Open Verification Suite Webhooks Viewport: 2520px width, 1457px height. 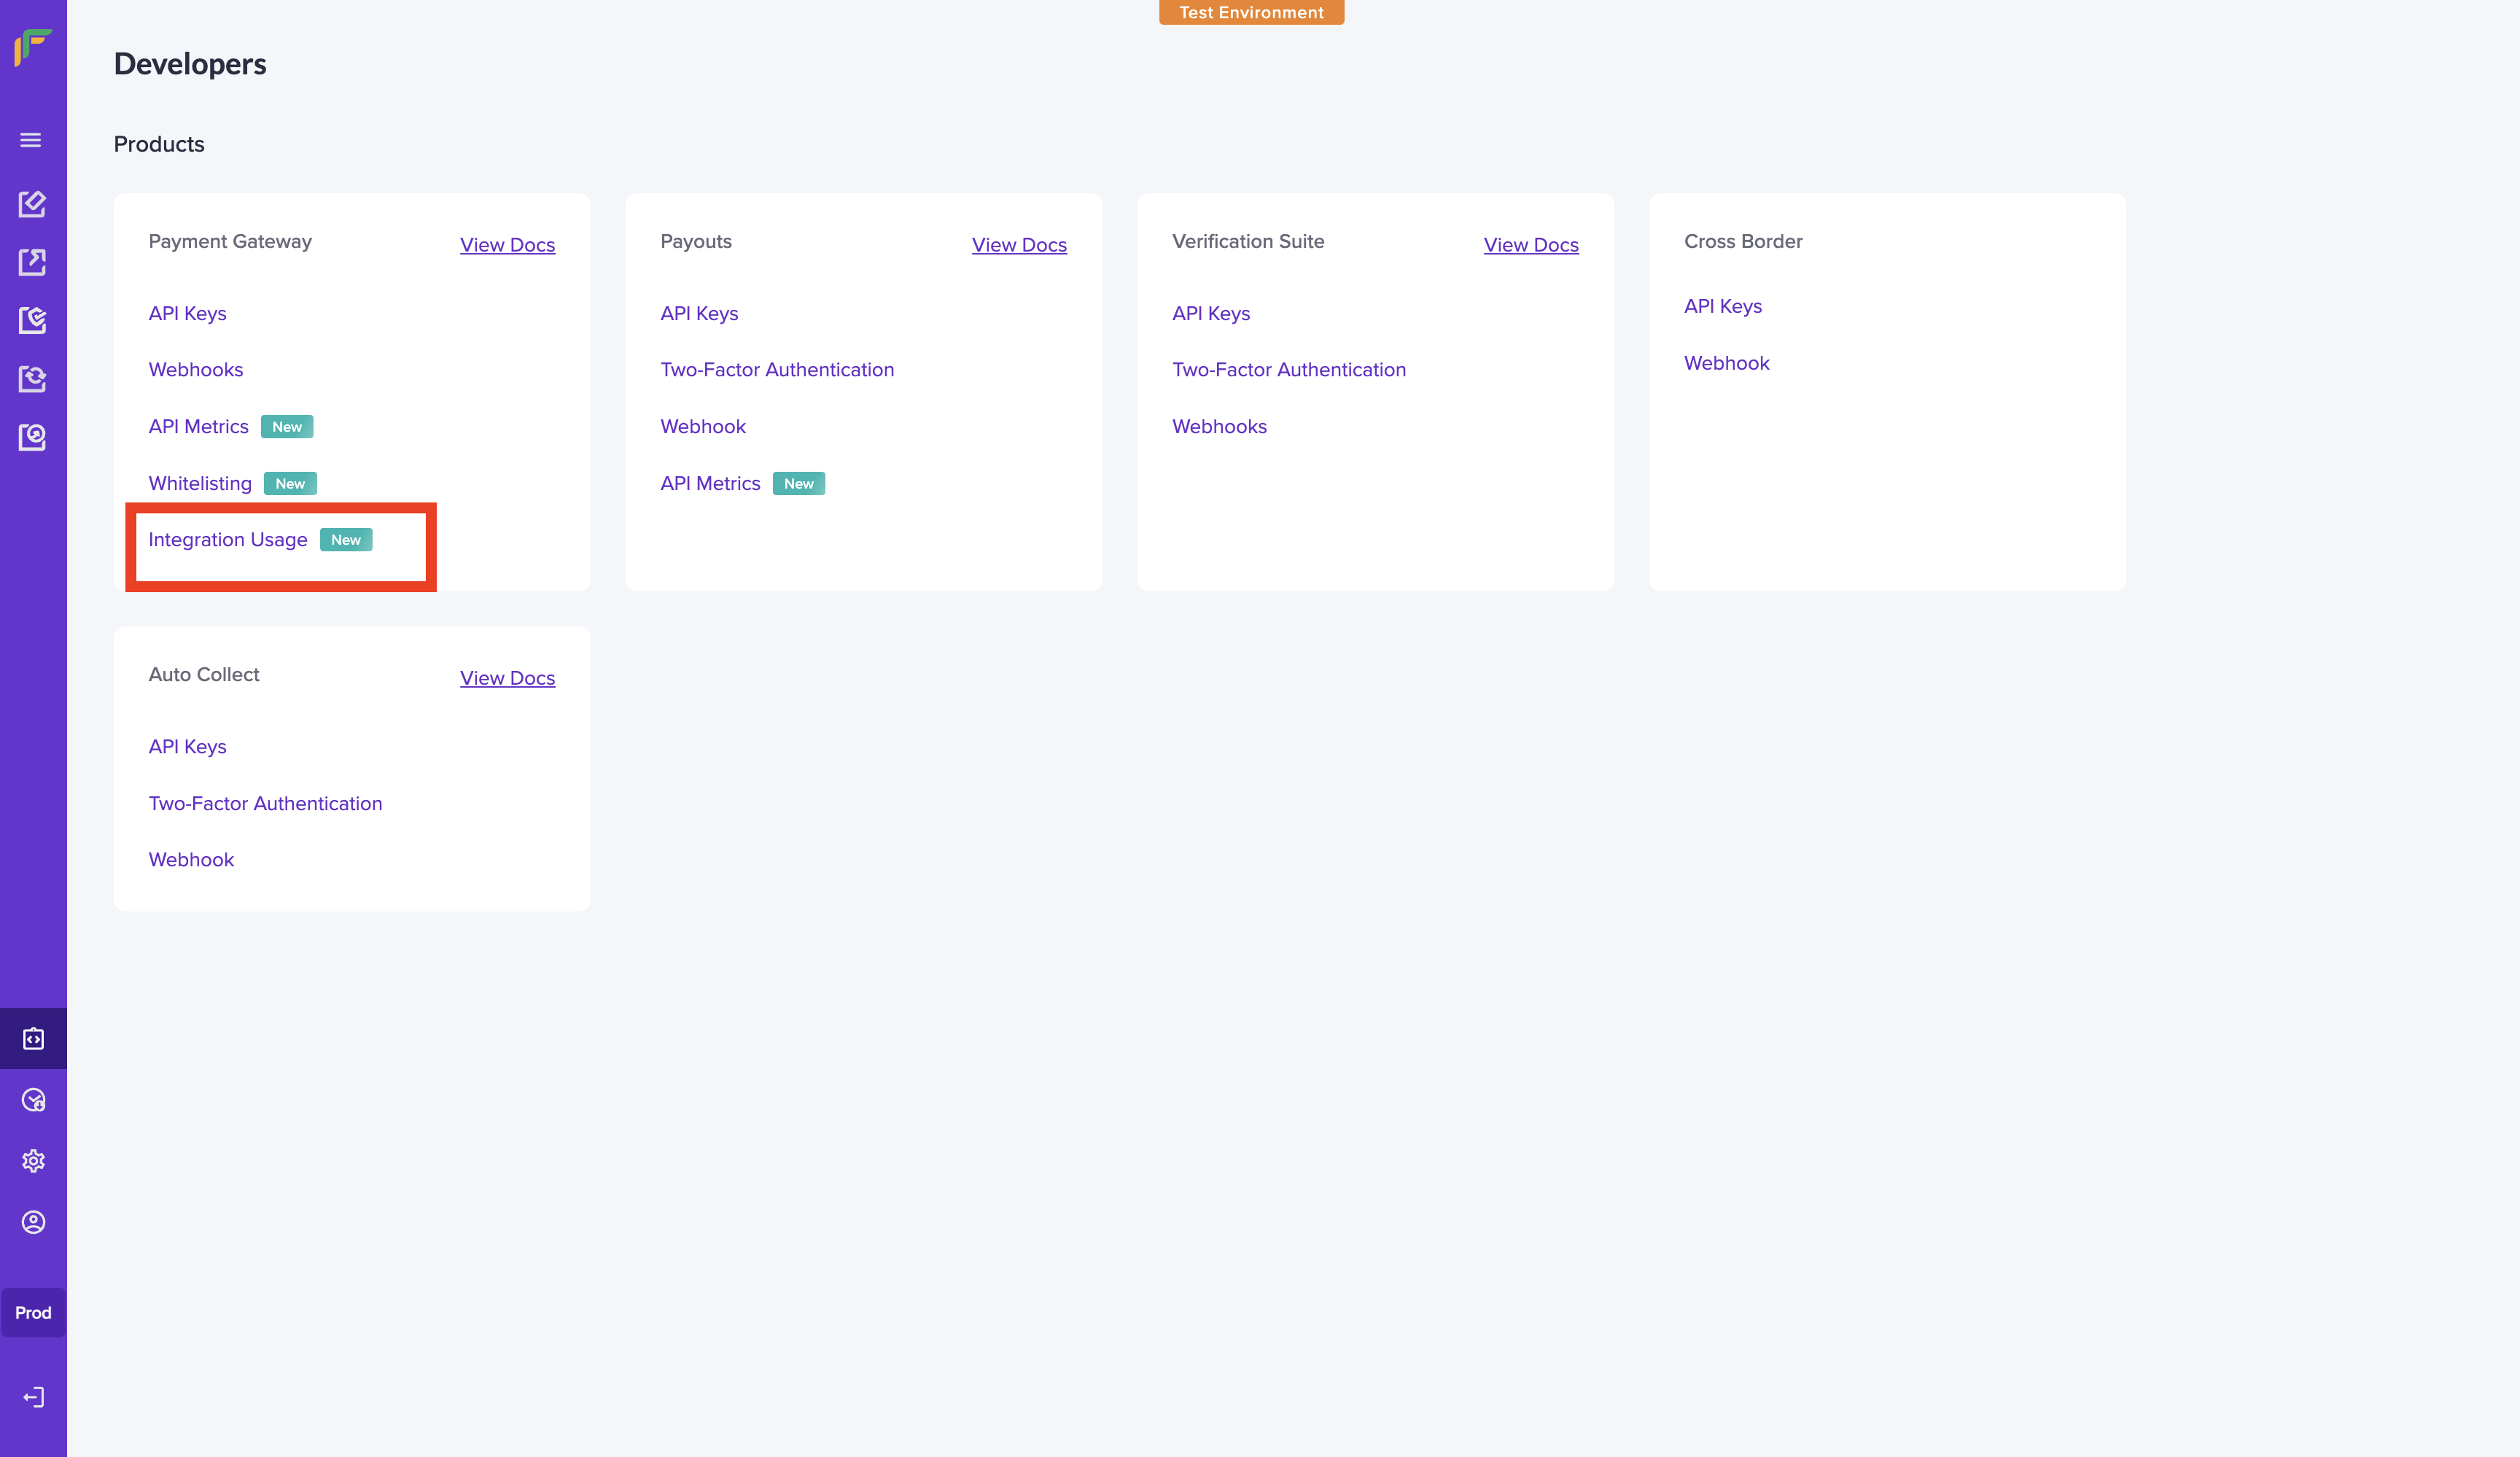point(1219,427)
